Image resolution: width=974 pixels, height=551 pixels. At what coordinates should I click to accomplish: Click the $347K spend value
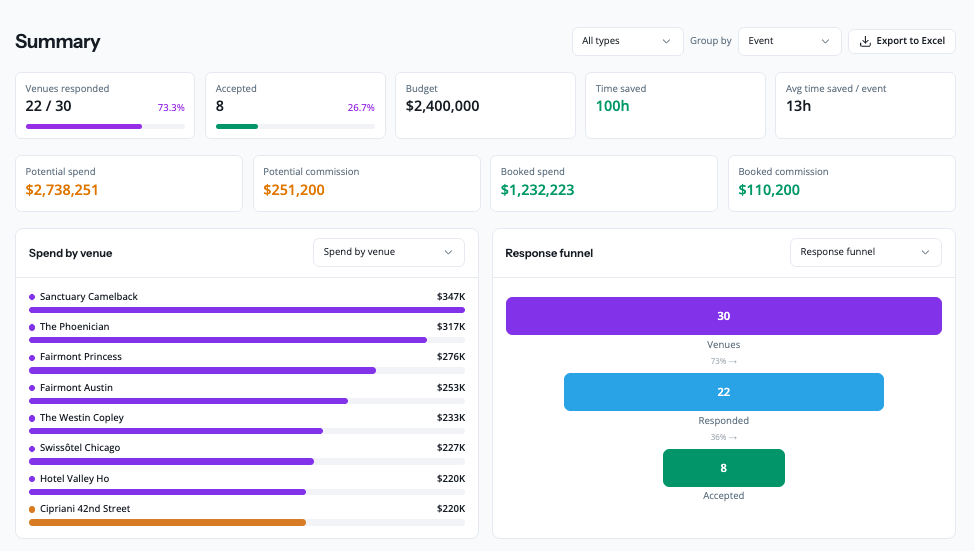point(451,297)
